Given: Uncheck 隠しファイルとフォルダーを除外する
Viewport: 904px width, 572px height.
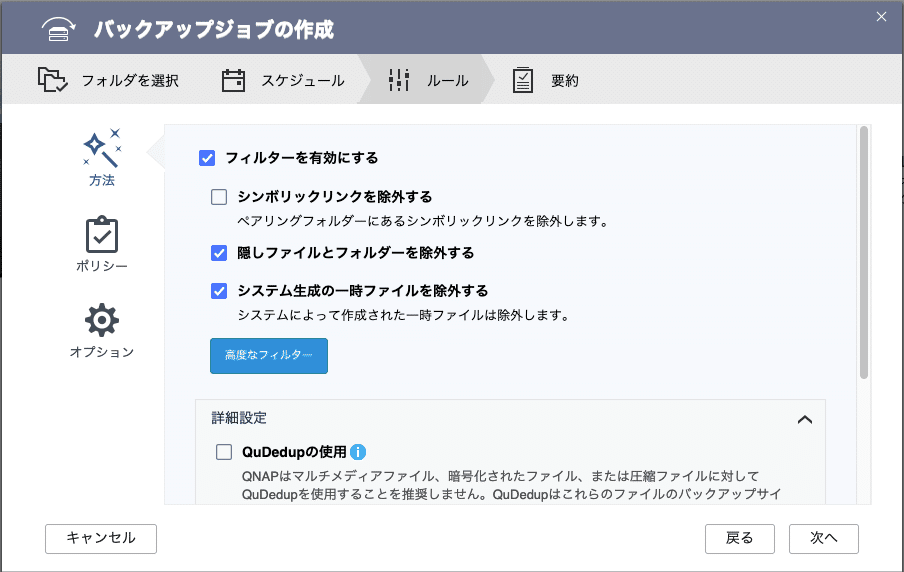Looking at the screenshot, I should [219, 253].
